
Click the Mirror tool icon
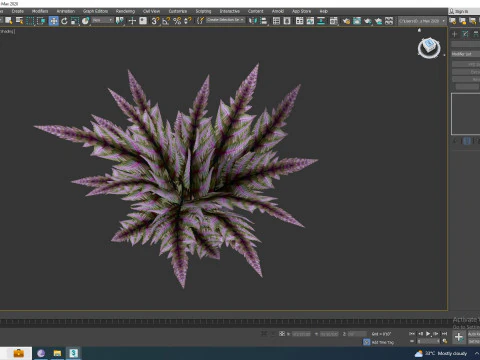(x=253, y=21)
